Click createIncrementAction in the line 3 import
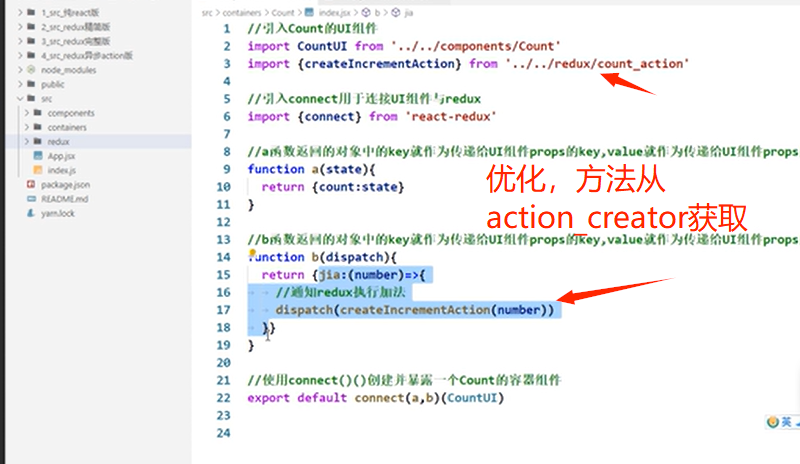 click(x=379, y=64)
